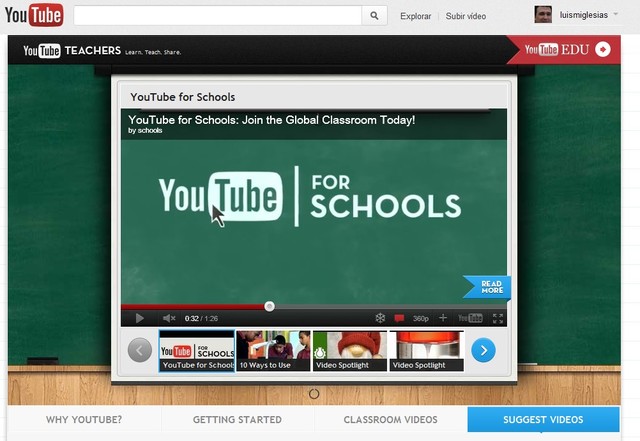This screenshot has height=441, width=640.
Task: Play the video
Action: tap(139, 318)
